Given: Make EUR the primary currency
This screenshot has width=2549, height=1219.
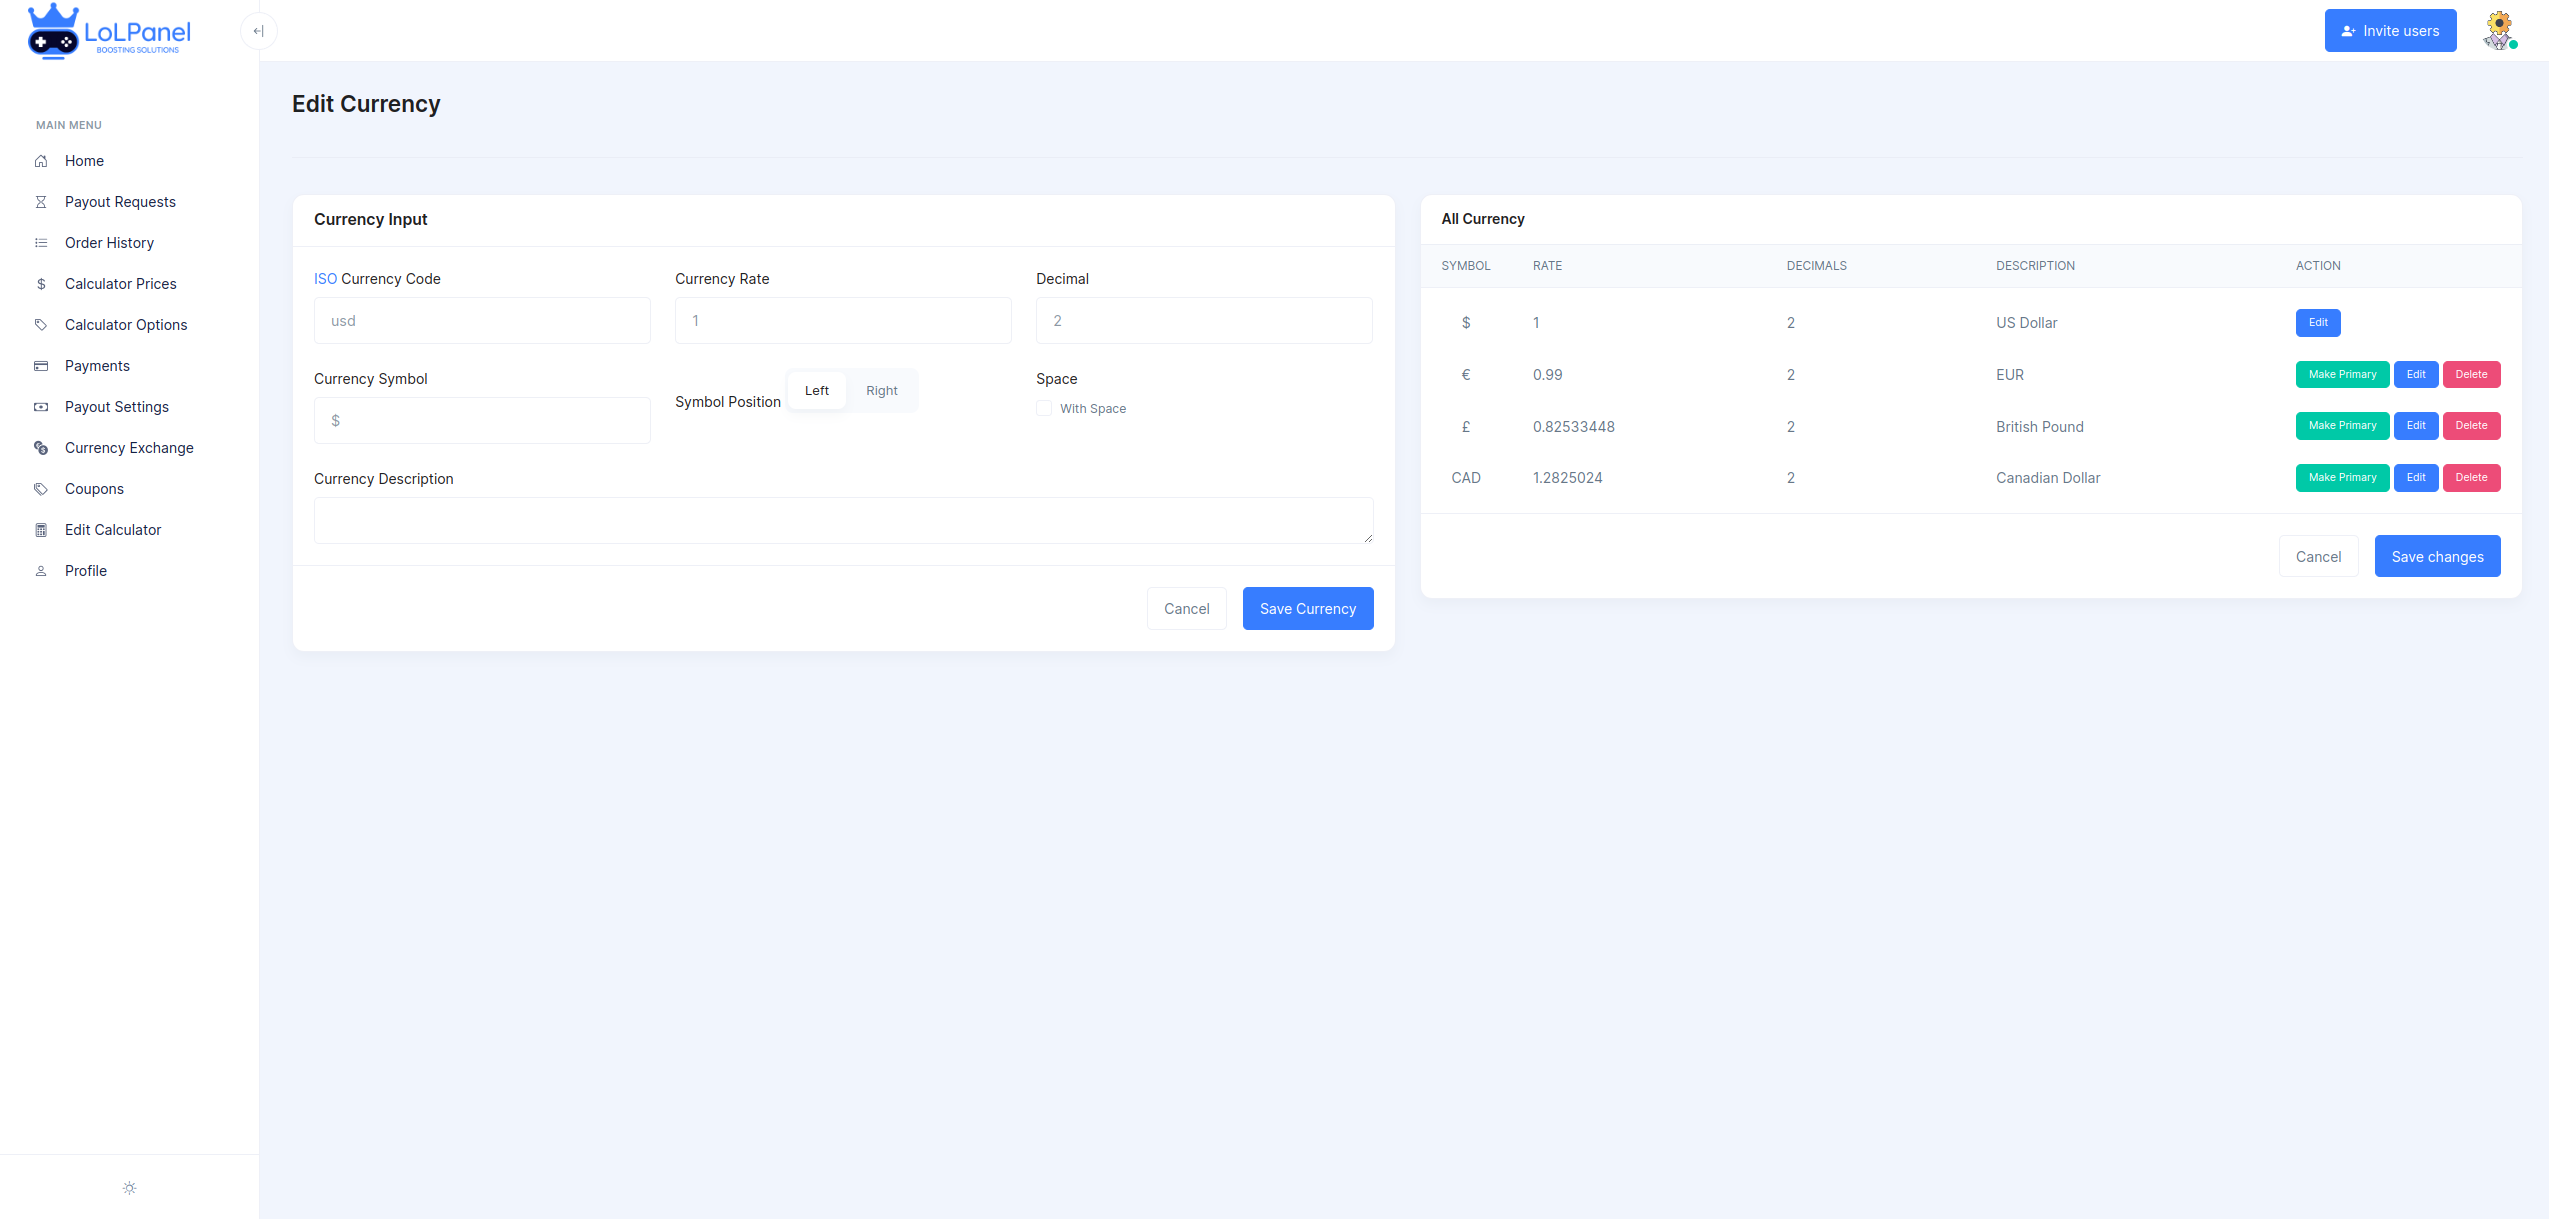Looking at the screenshot, I should point(2341,375).
